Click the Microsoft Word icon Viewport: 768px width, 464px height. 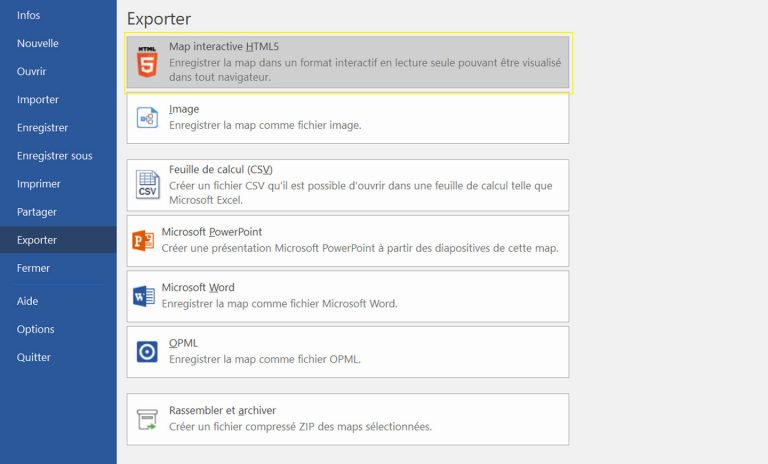pyautogui.click(x=144, y=296)
